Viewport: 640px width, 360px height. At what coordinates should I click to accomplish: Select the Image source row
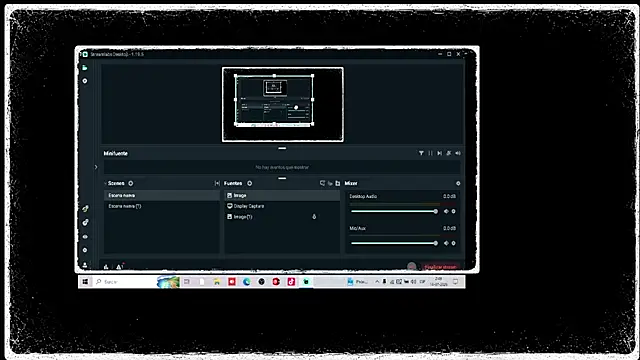coord(282,196)
